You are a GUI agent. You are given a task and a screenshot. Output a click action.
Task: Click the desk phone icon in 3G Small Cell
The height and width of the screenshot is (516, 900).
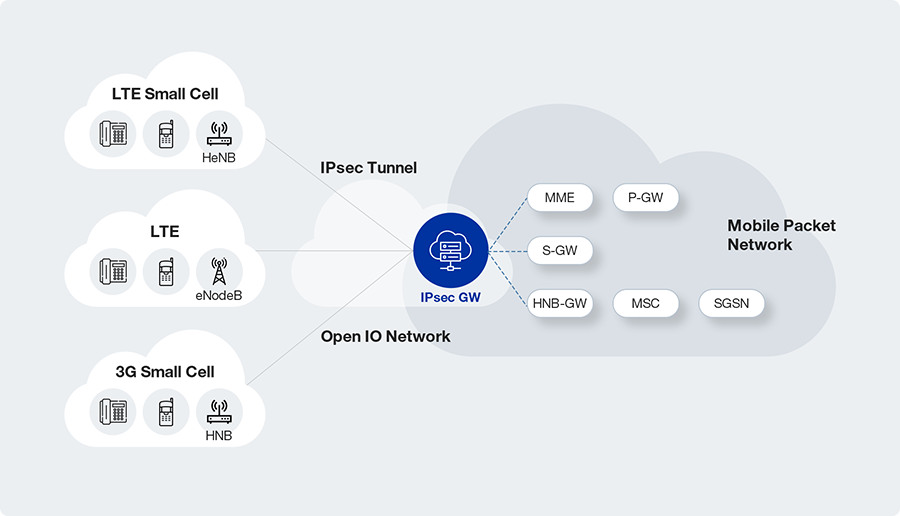tap(113, 412)
